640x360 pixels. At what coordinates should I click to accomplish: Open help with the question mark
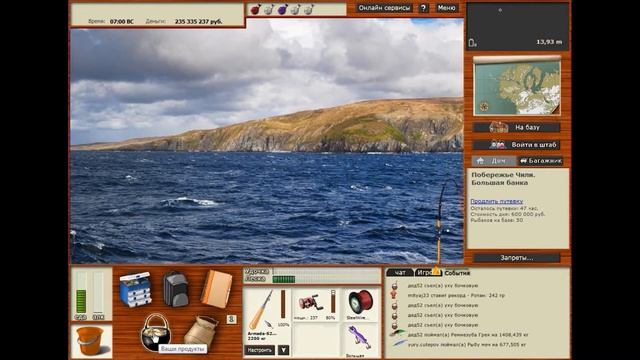pos(423,8)
